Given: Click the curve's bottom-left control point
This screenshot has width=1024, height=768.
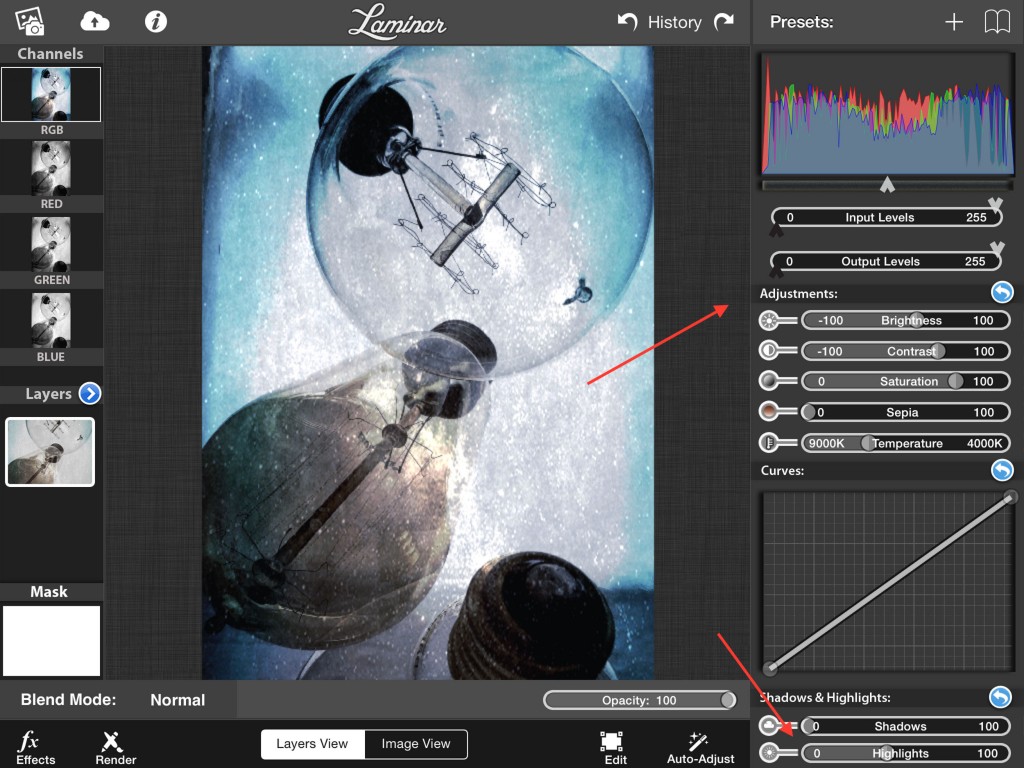Looking at the screenshot, I should tap(771, 667).
